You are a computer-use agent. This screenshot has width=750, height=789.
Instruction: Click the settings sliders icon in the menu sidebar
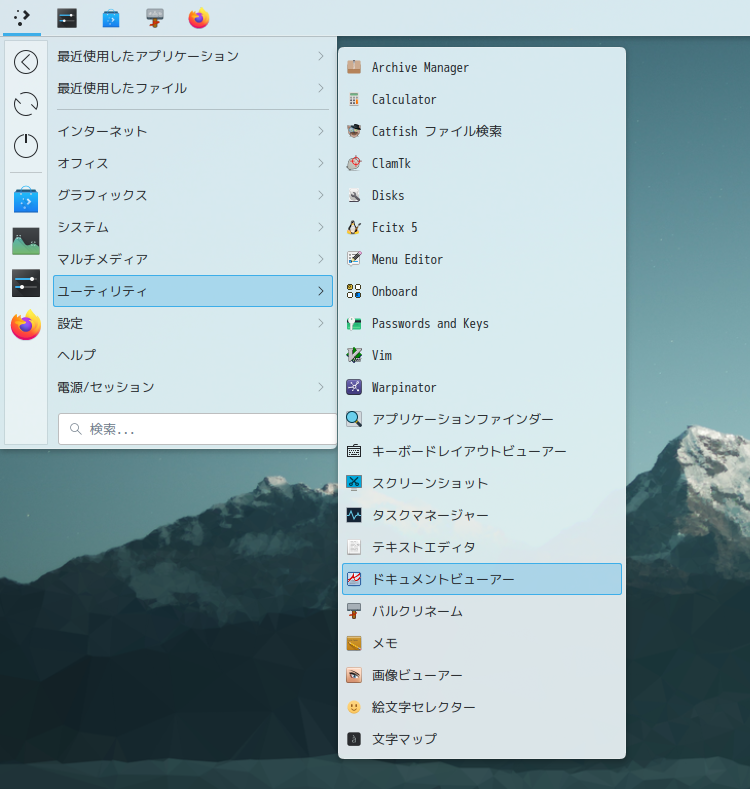point(26,283)
